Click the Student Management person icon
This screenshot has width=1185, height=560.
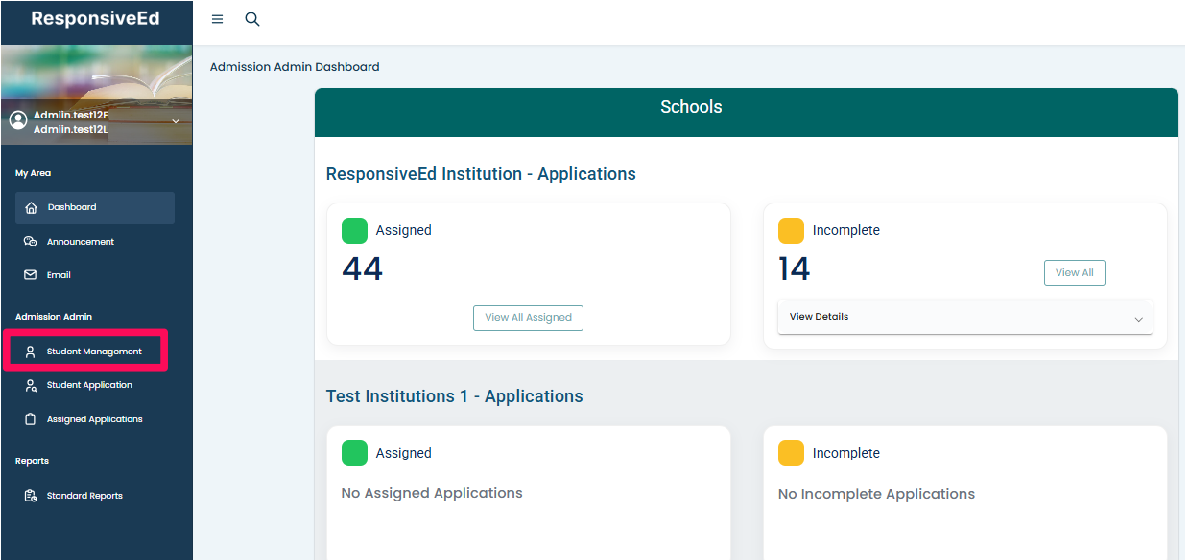click(31, 352)
